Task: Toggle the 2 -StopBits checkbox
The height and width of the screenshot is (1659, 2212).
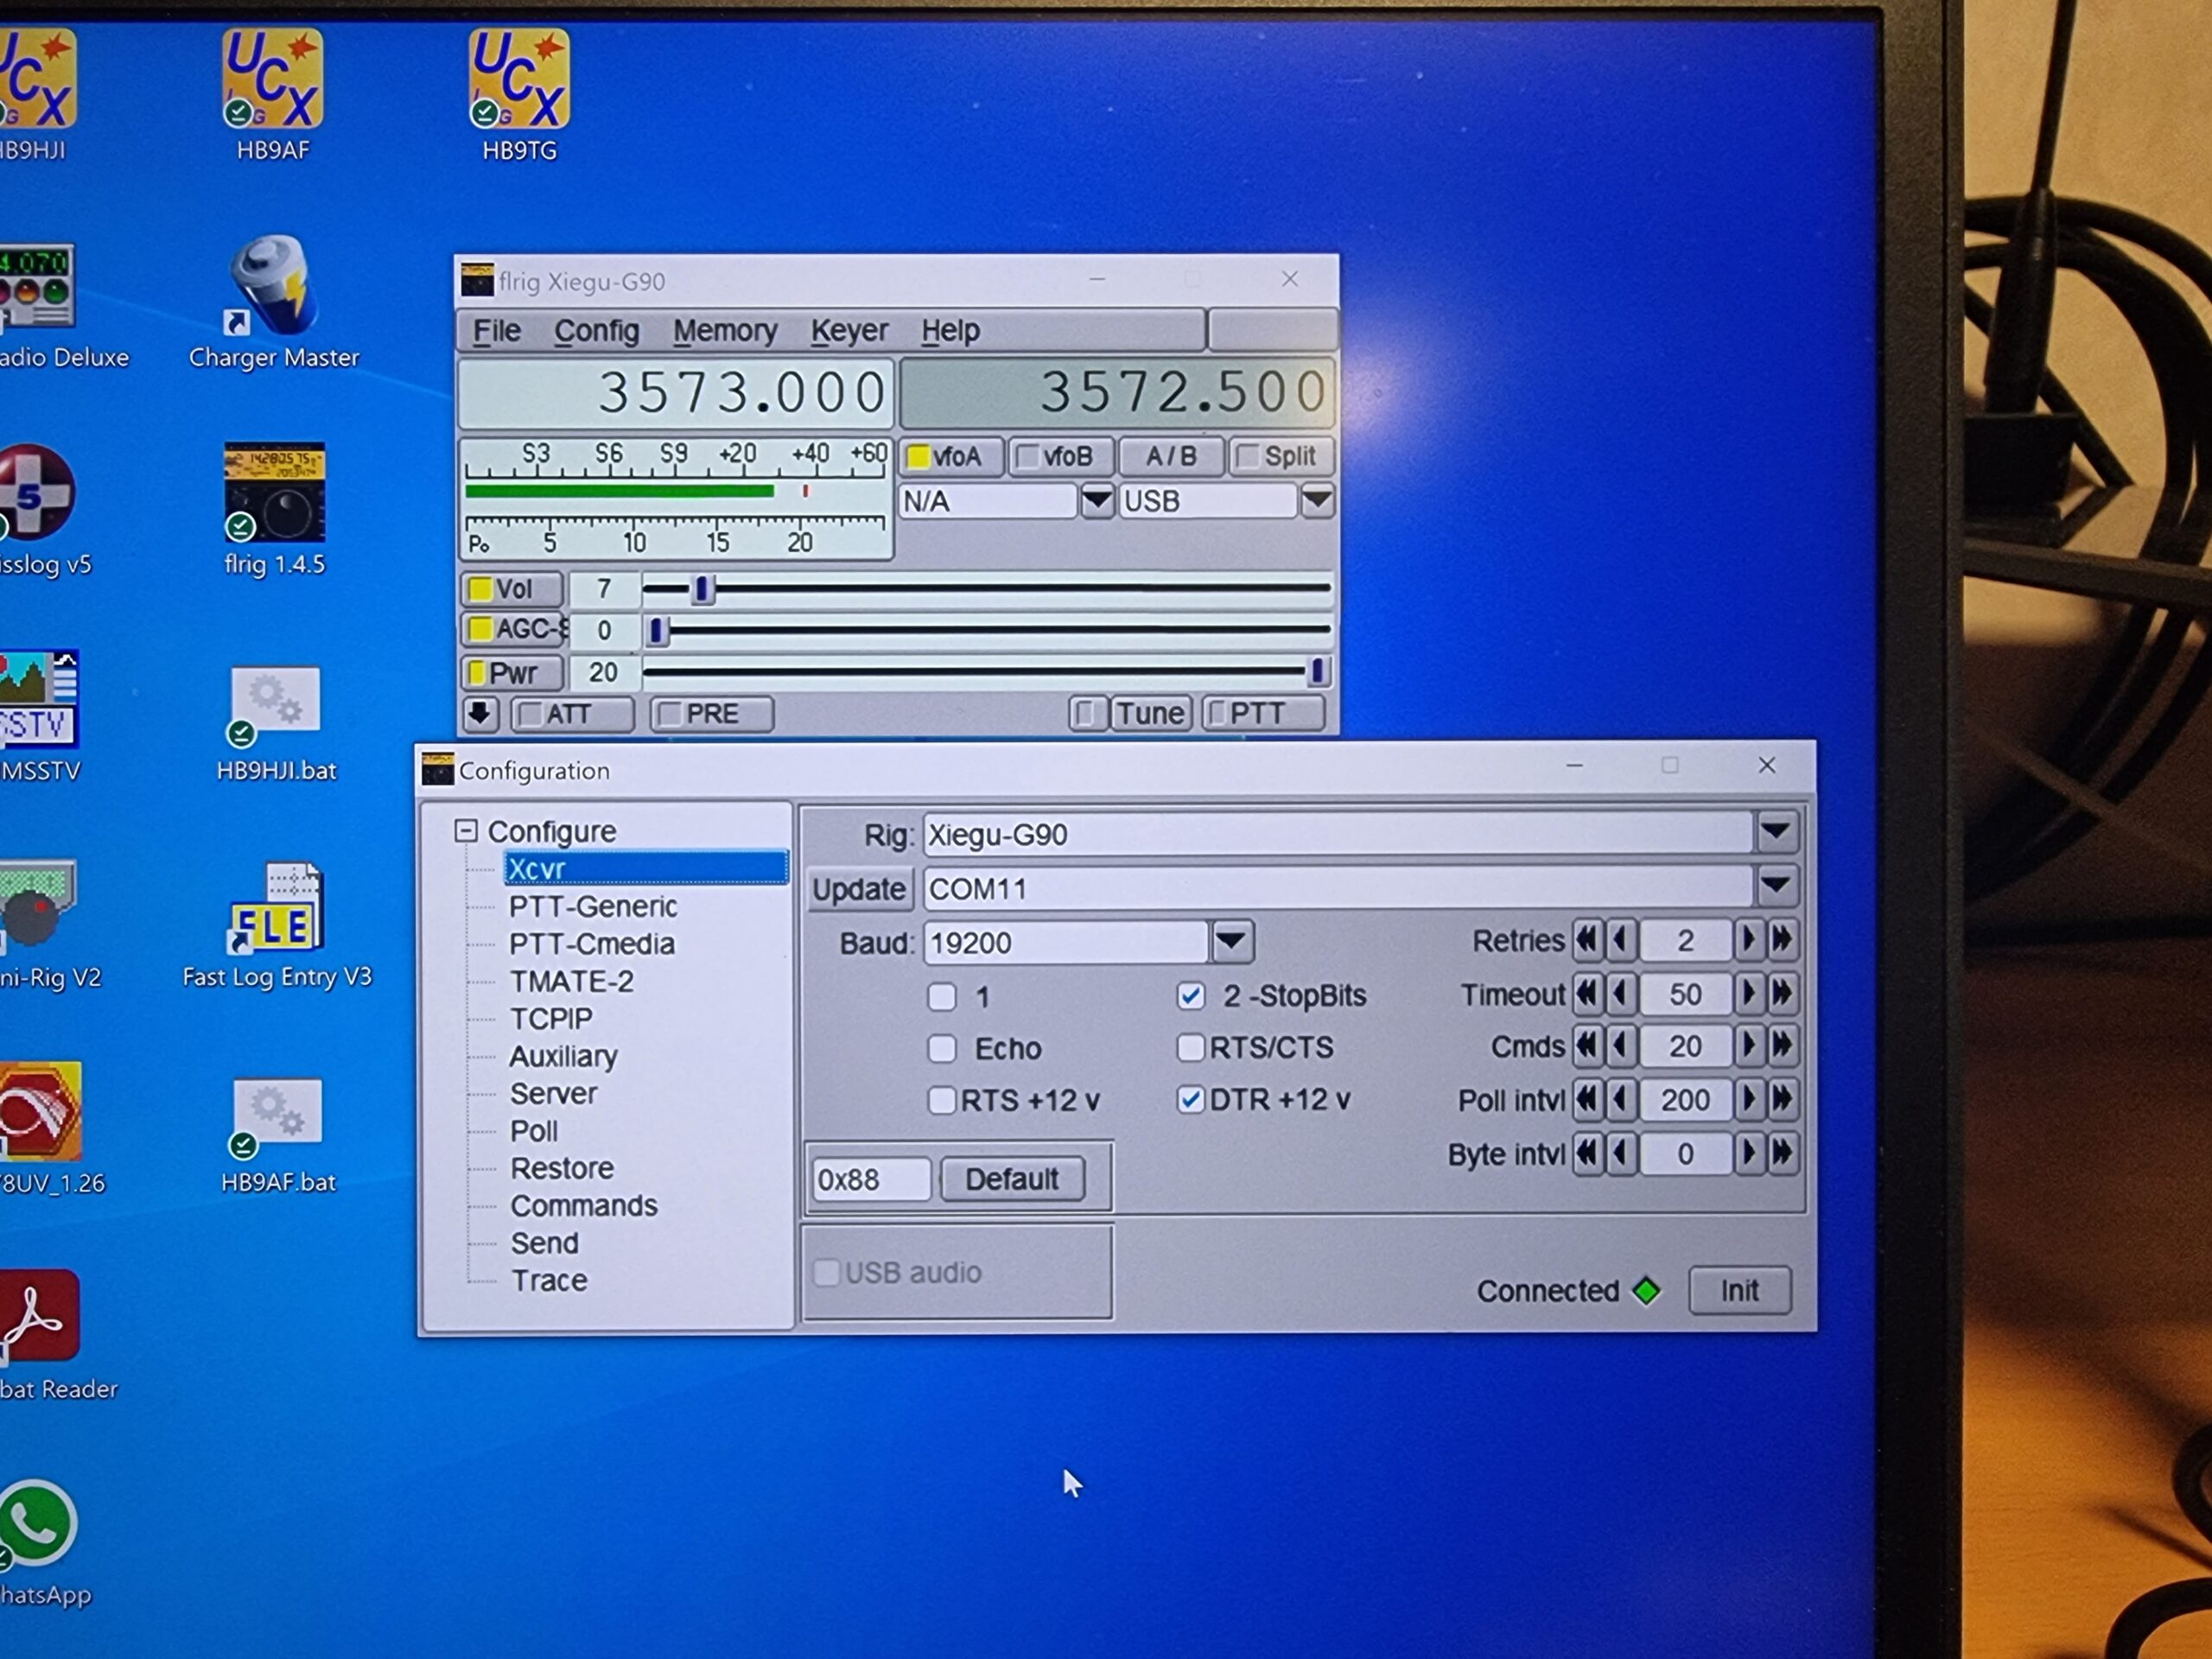Action: [1190, 996]
